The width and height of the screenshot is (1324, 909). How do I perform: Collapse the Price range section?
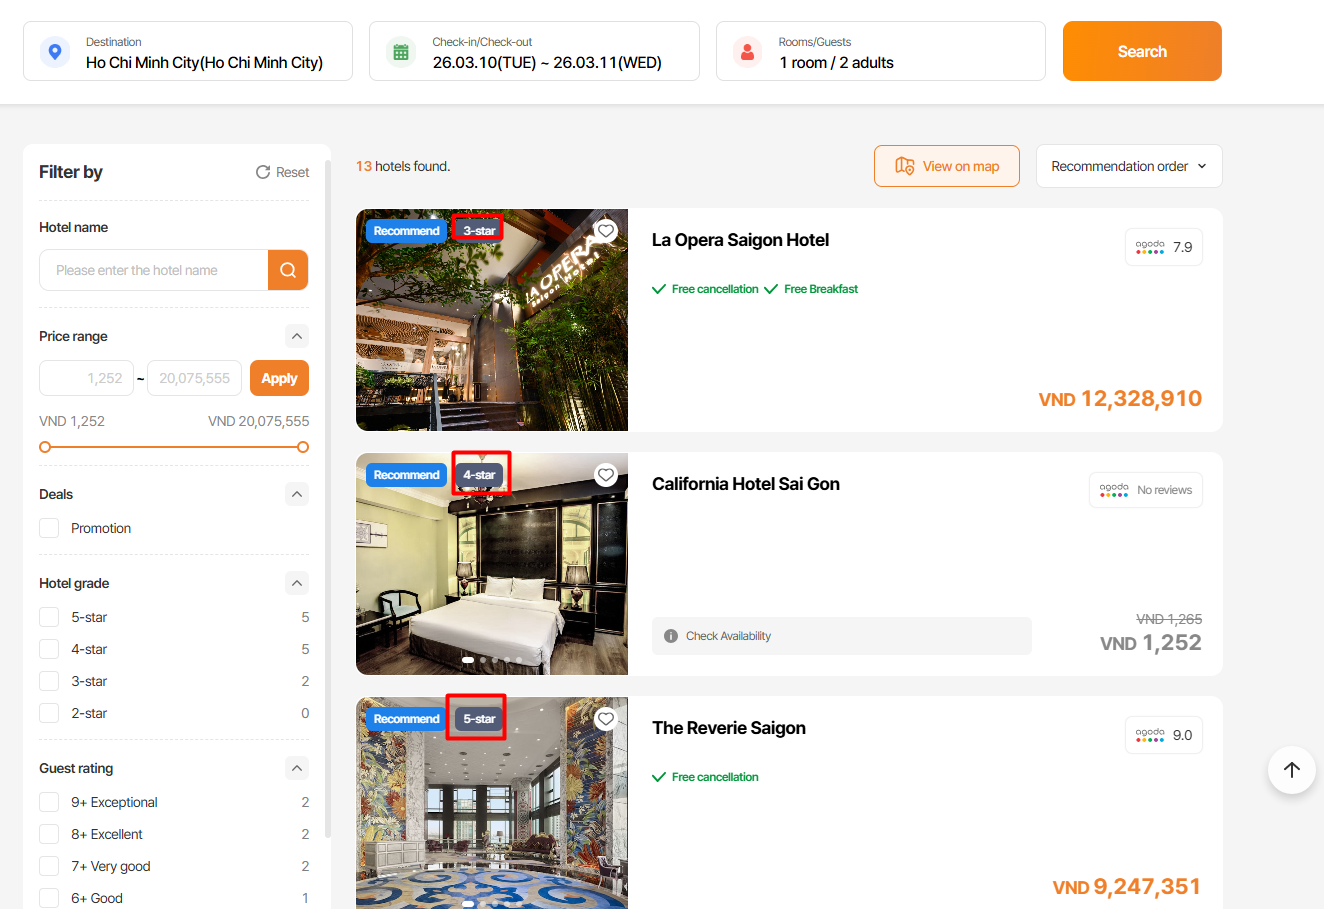[x=297, y=336]
